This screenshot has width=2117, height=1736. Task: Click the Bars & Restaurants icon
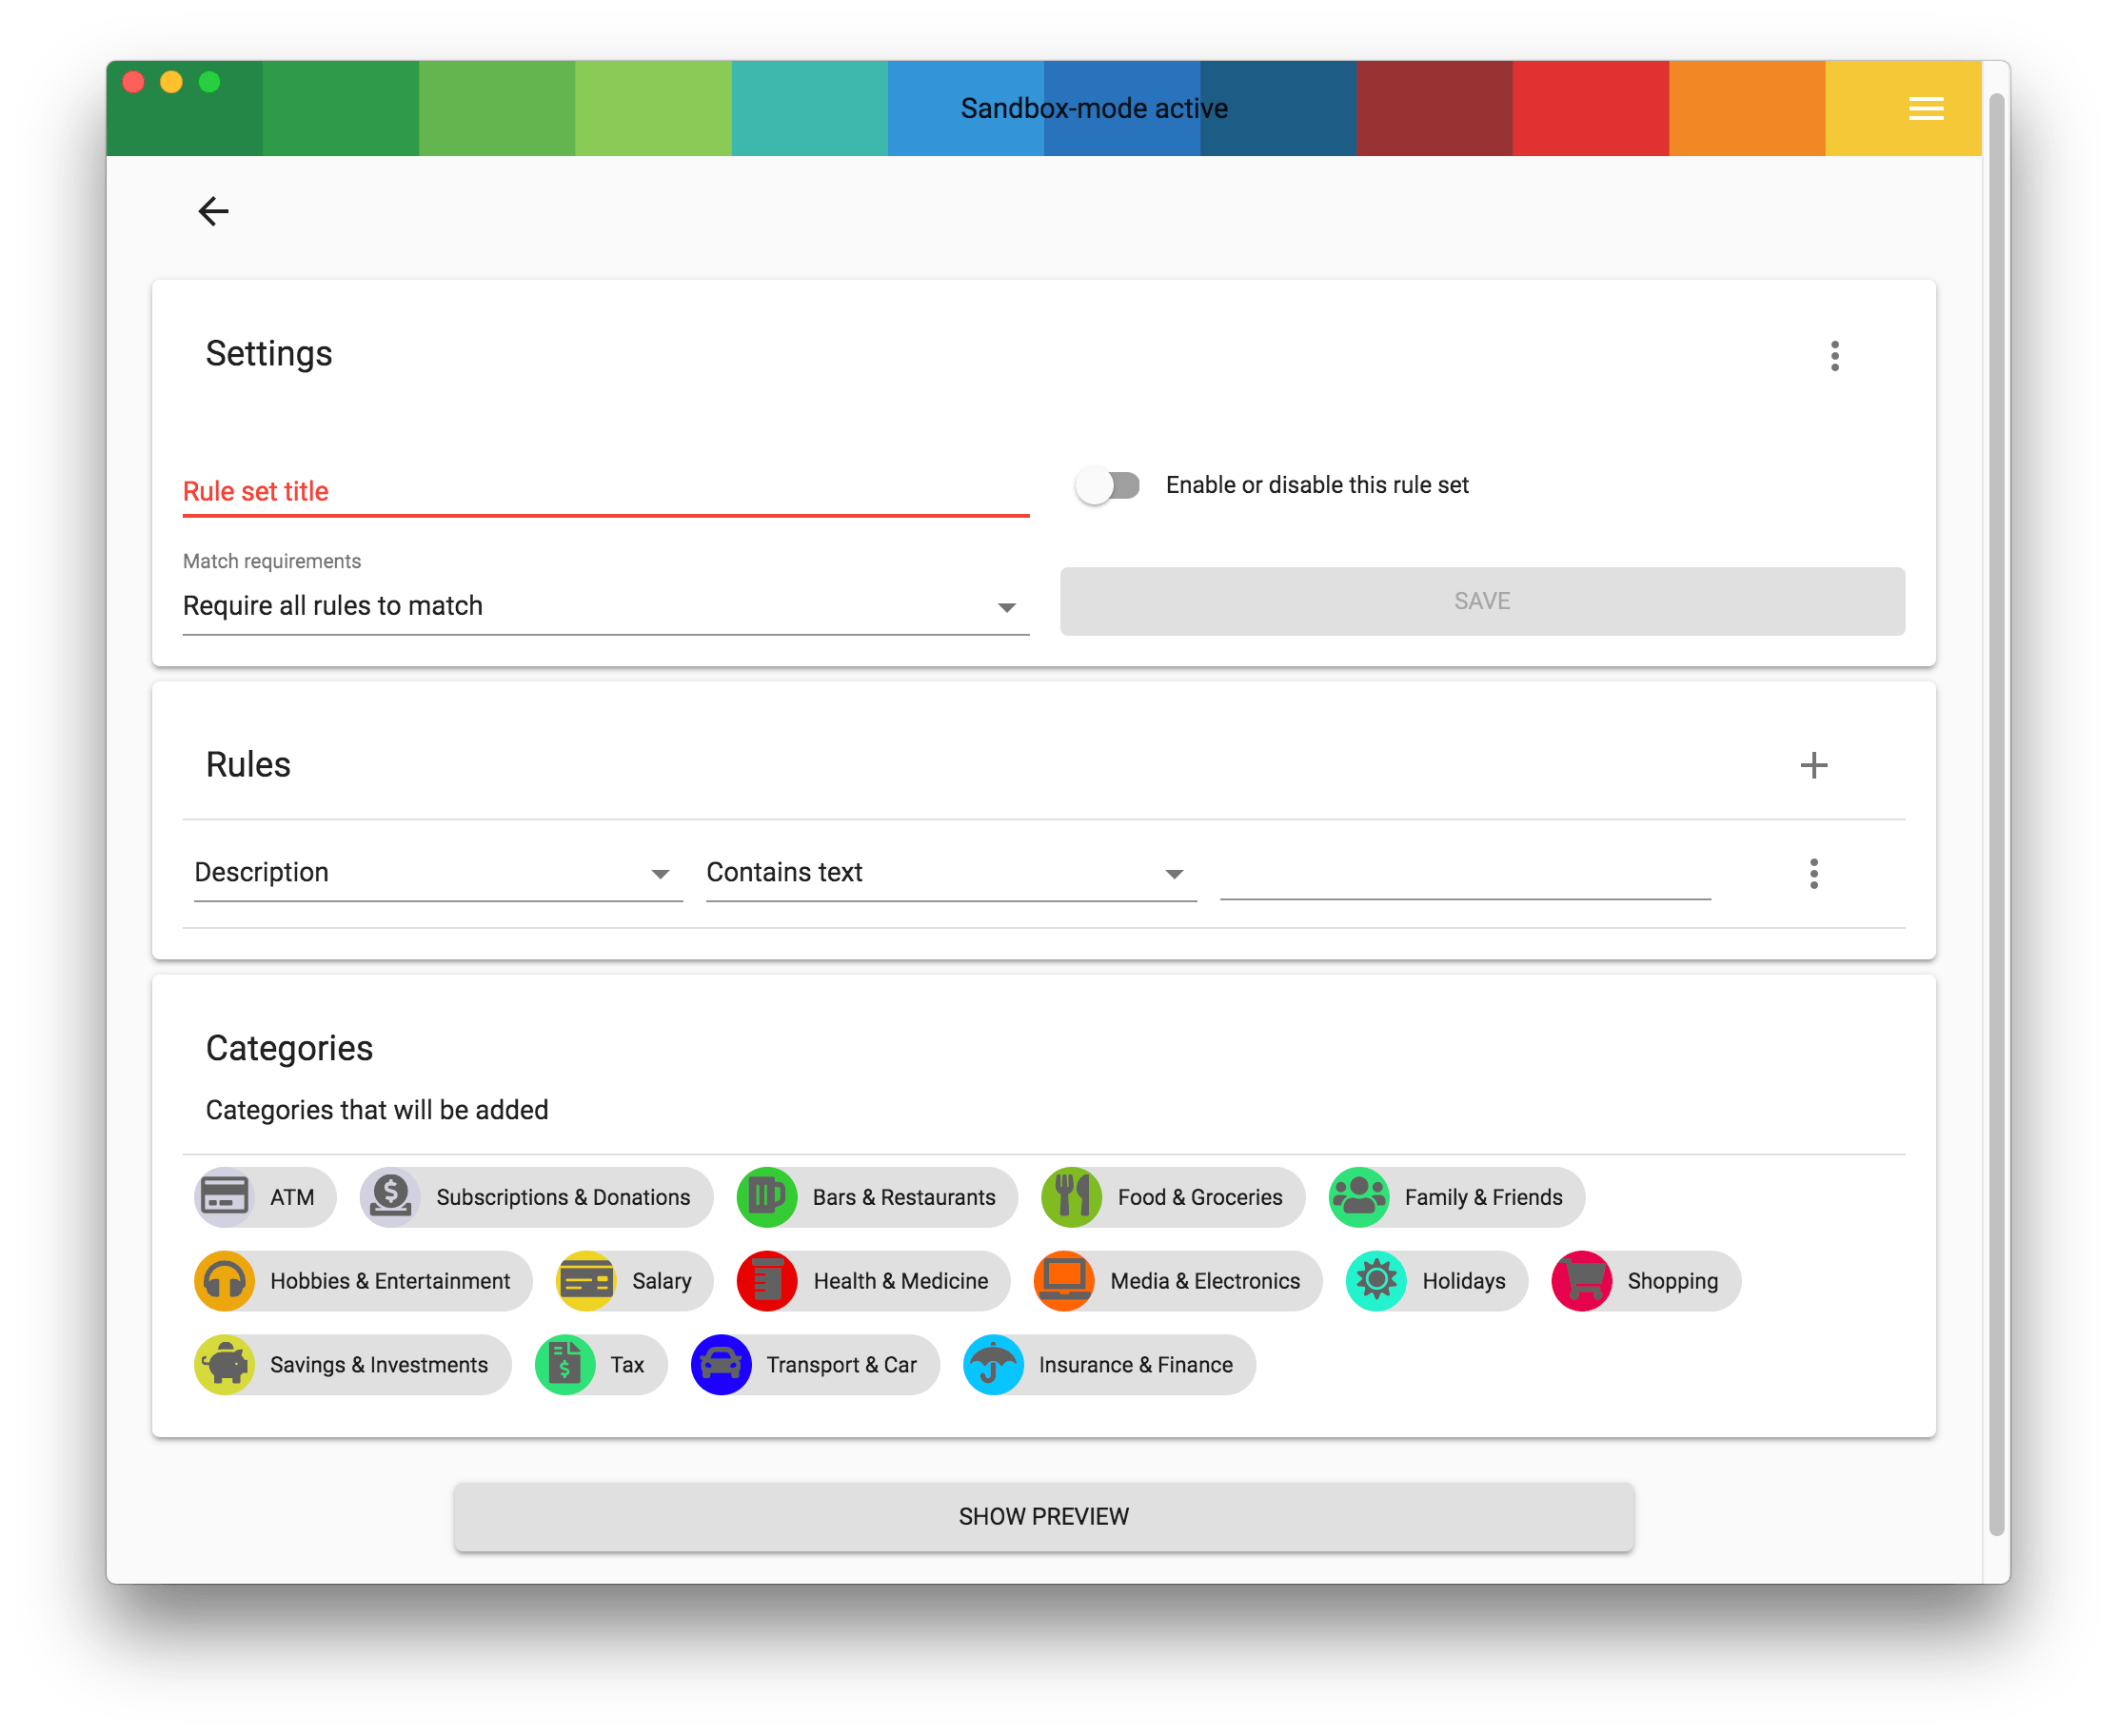click(x=765, y=1196)
